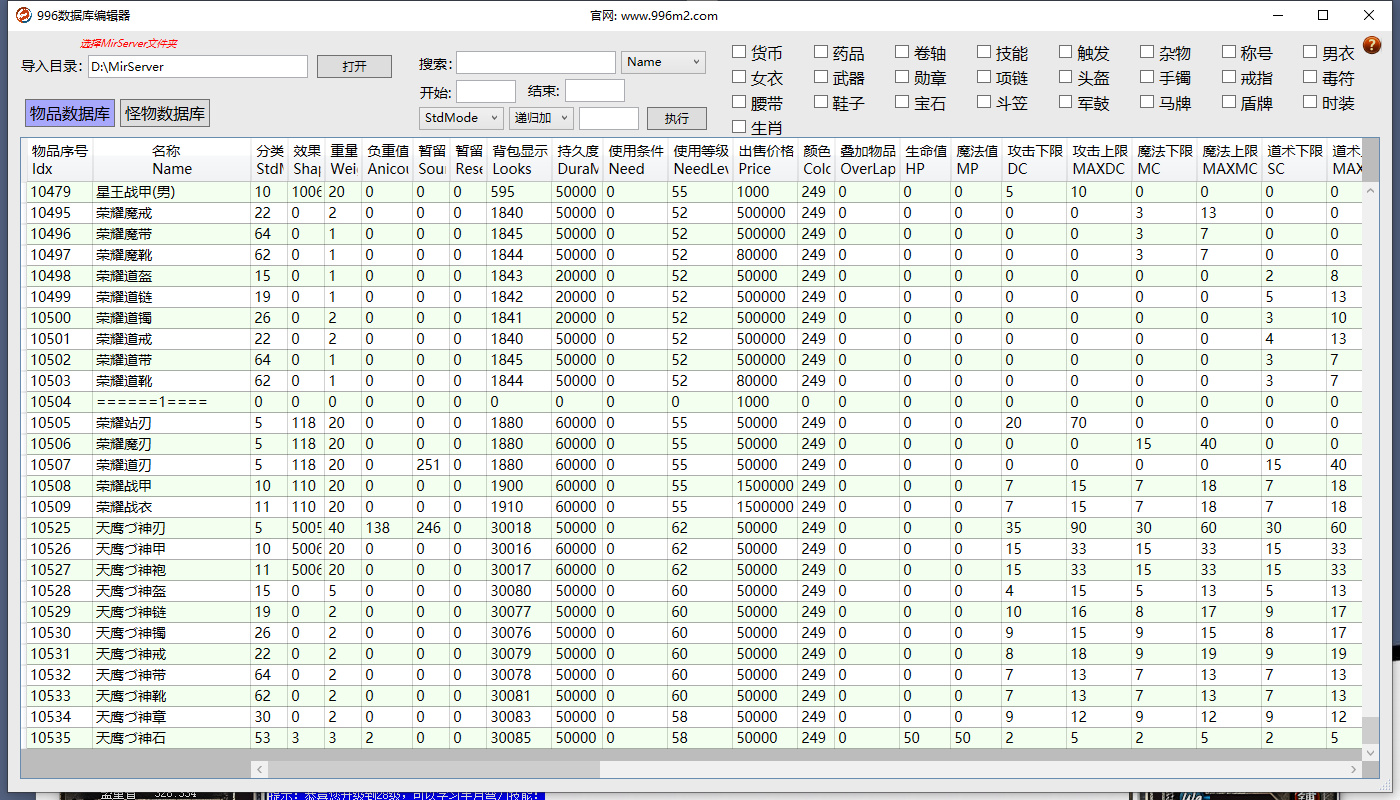
Task: Switch to the 怪物数据库 tab
Action: [x=165, y=113]
